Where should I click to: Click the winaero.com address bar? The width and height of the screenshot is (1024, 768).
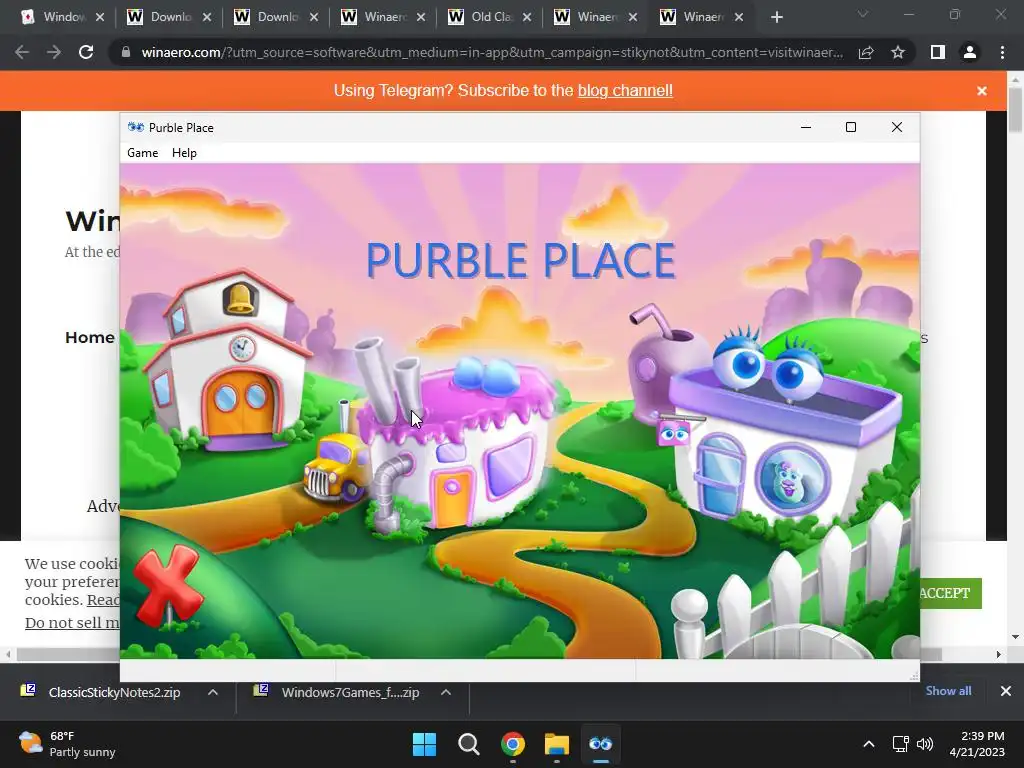pos(491,52)
